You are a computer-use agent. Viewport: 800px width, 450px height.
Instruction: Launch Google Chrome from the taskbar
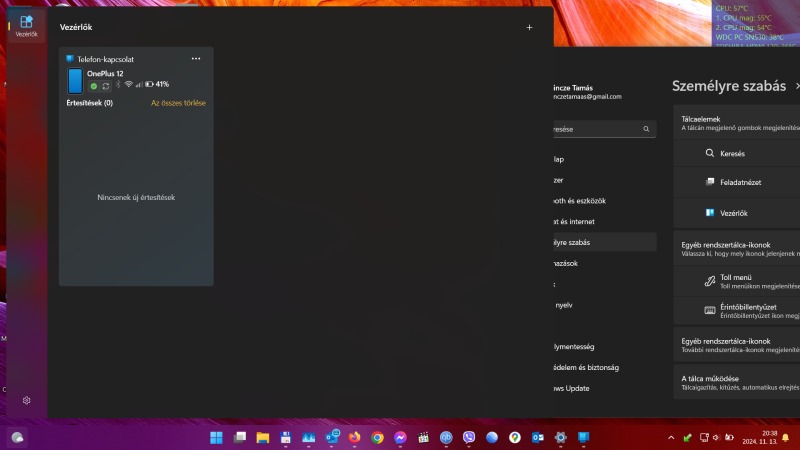(377, 437)
